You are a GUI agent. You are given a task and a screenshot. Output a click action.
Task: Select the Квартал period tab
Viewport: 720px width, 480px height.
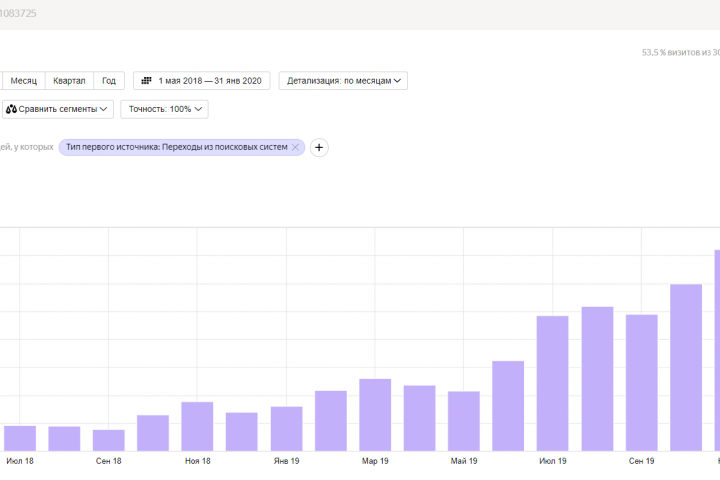(x=69, y=81)
